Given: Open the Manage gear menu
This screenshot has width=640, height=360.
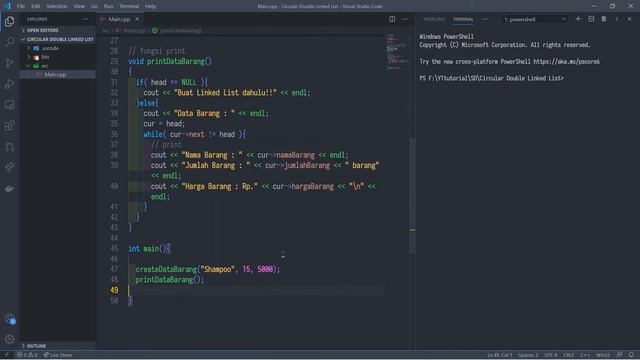Looking at the screenshot, I should (x=10, y=339).
